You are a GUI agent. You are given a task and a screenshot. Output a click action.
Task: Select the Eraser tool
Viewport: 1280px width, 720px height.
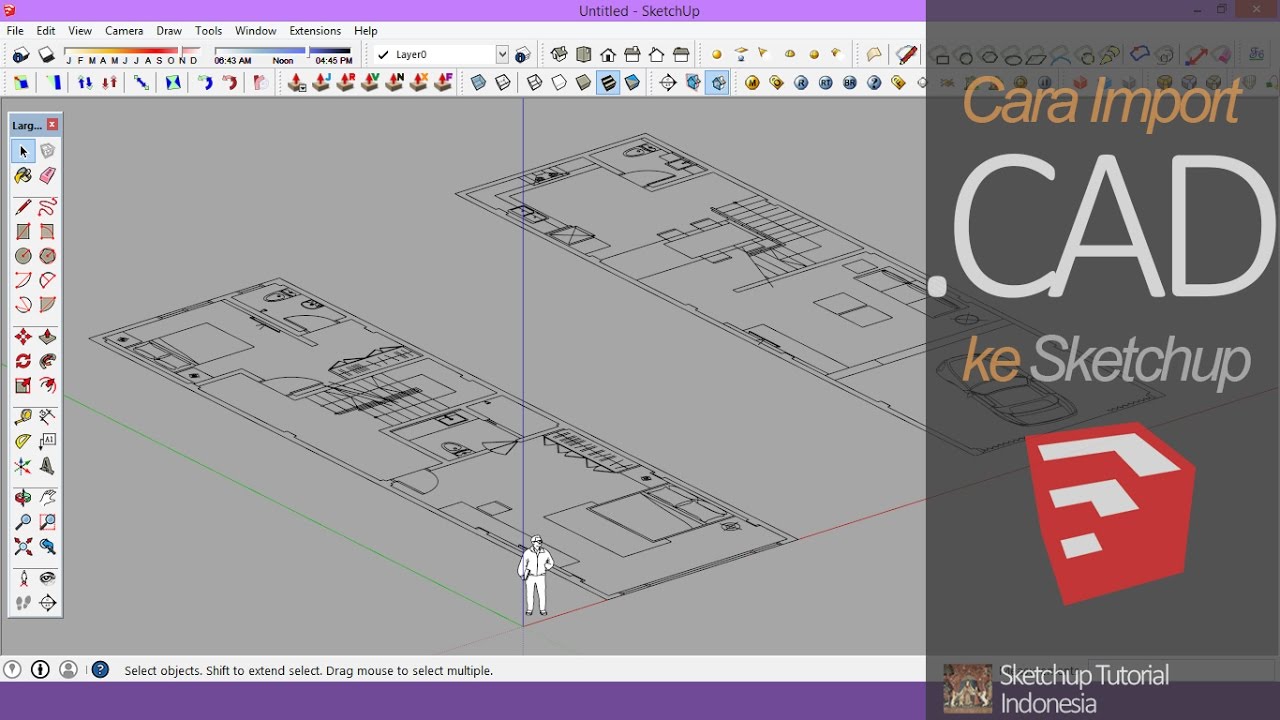48,176
